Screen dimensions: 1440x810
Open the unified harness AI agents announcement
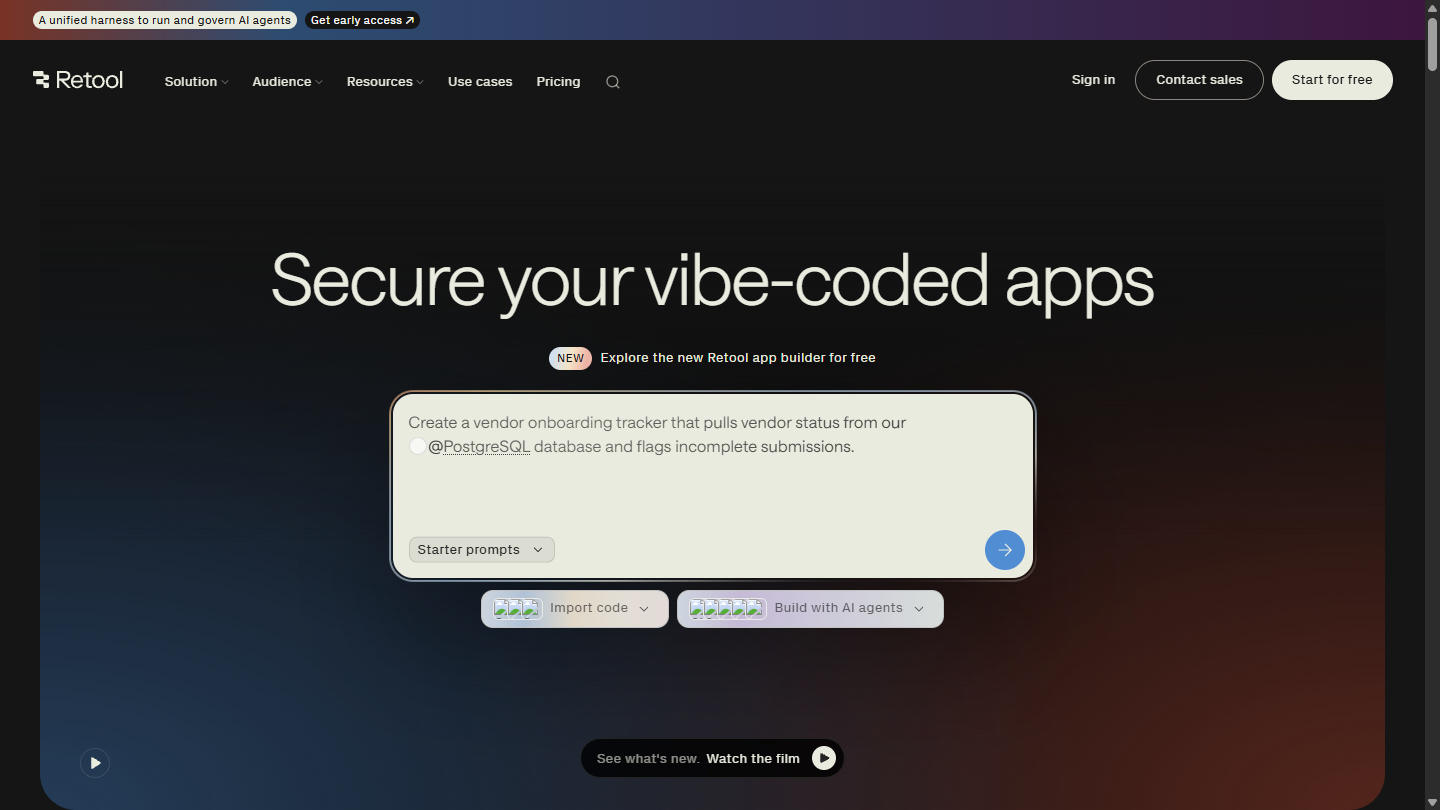click(165, 20)
